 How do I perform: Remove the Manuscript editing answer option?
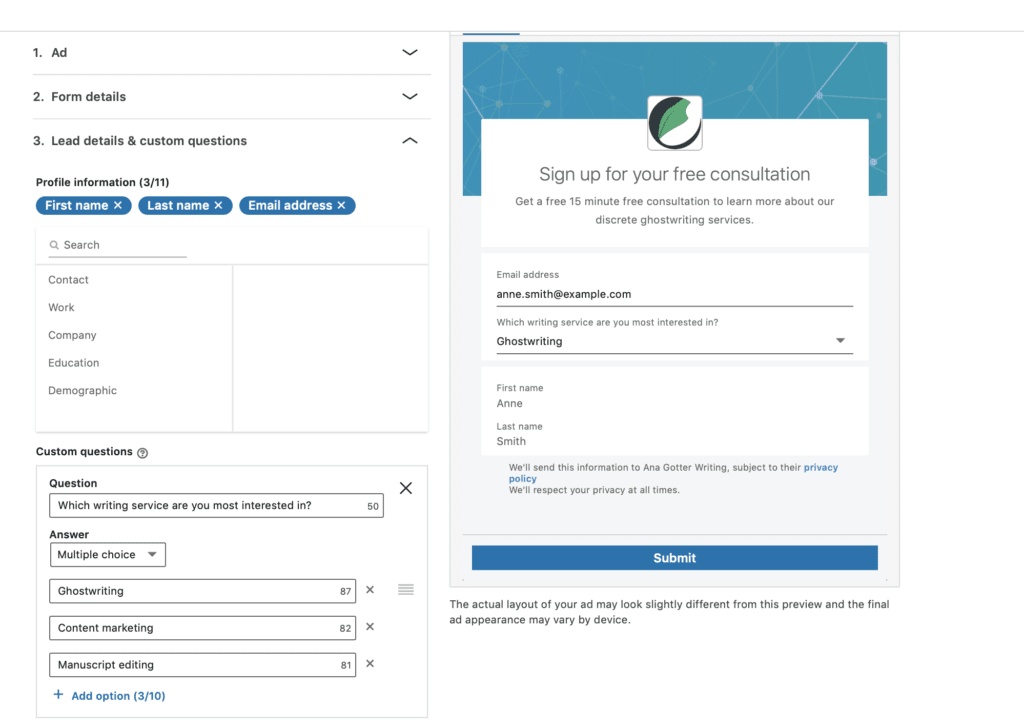click(x=370, y=664)
